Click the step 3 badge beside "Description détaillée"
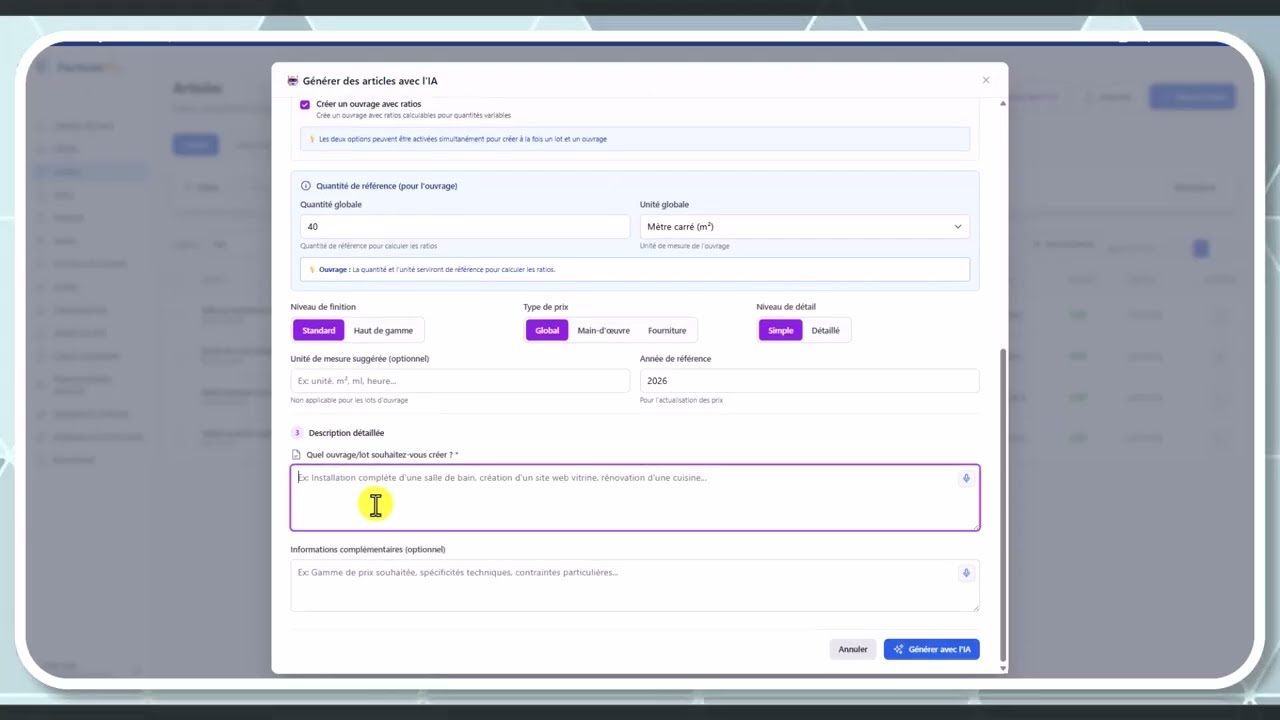Screen dimensions: 1280x720 [x=297, y=433]
